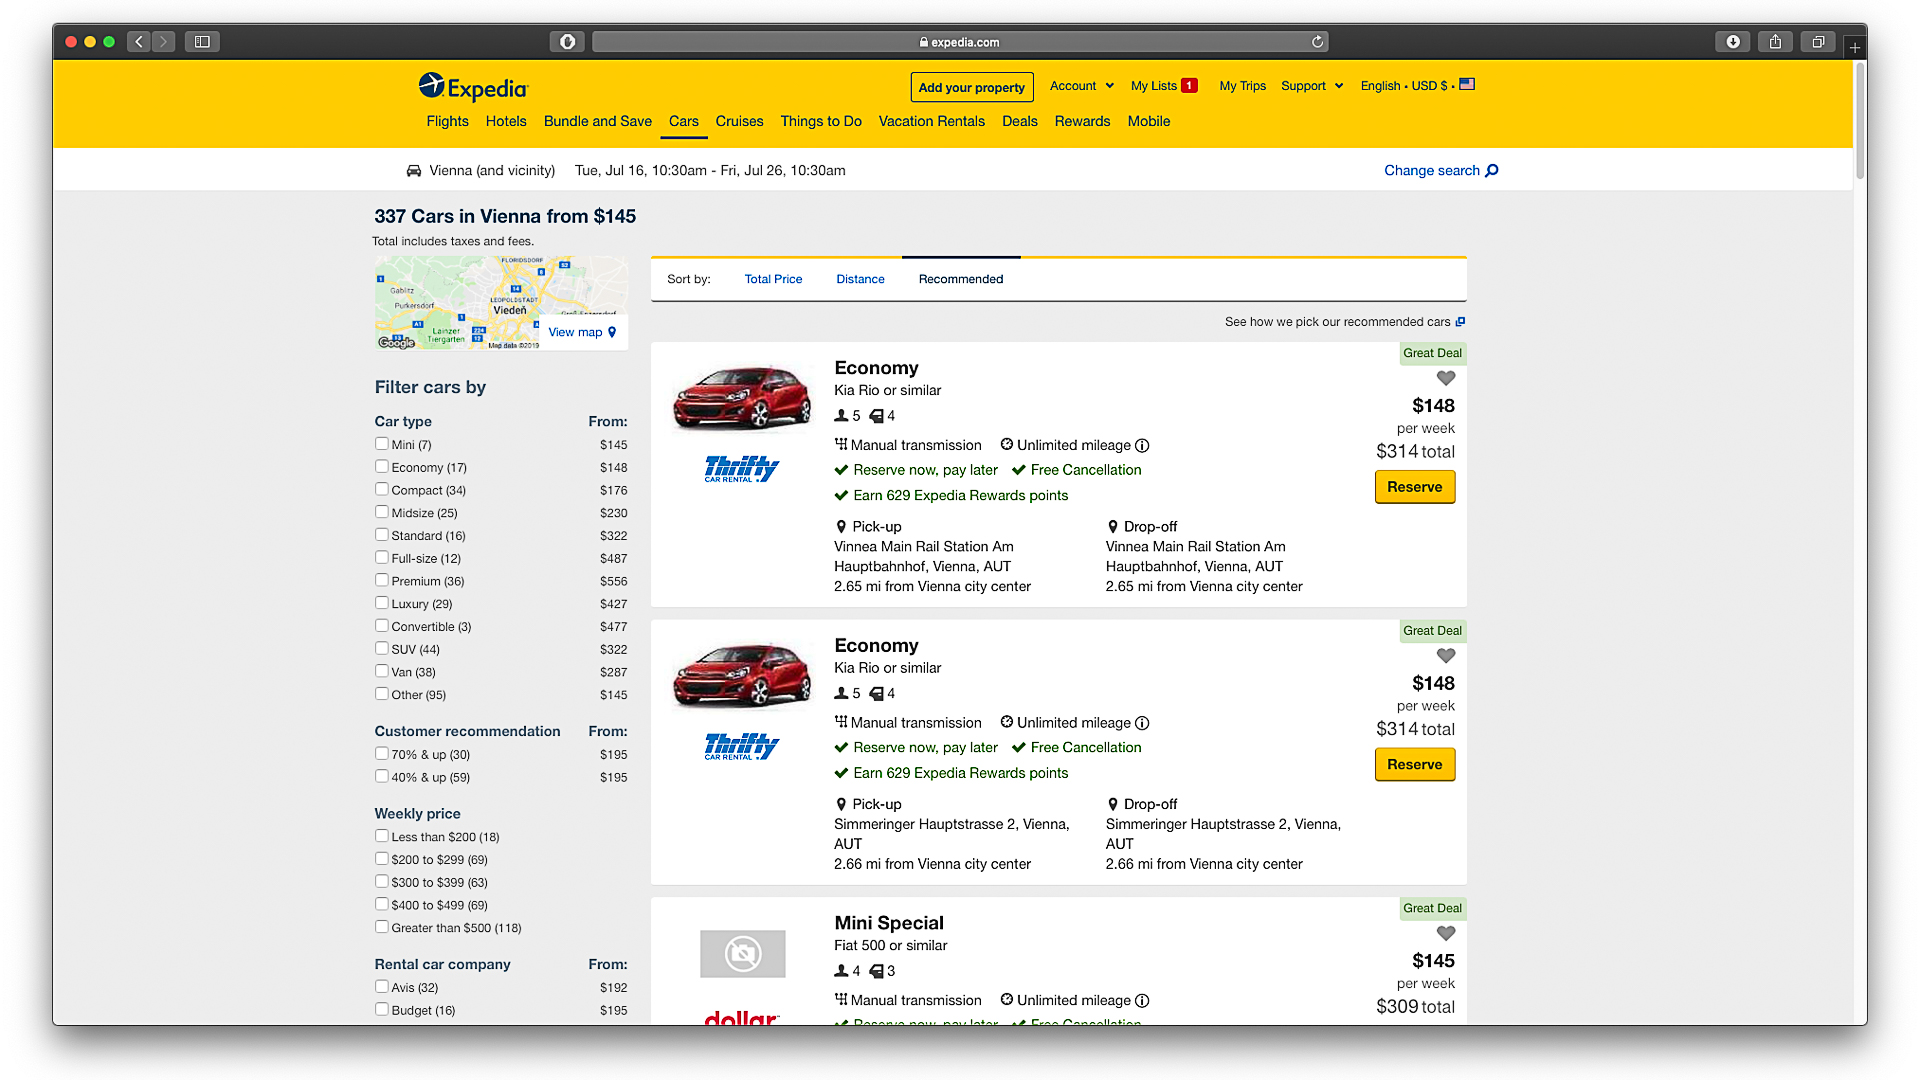Open the Account dropdown

pos(1081,86)
